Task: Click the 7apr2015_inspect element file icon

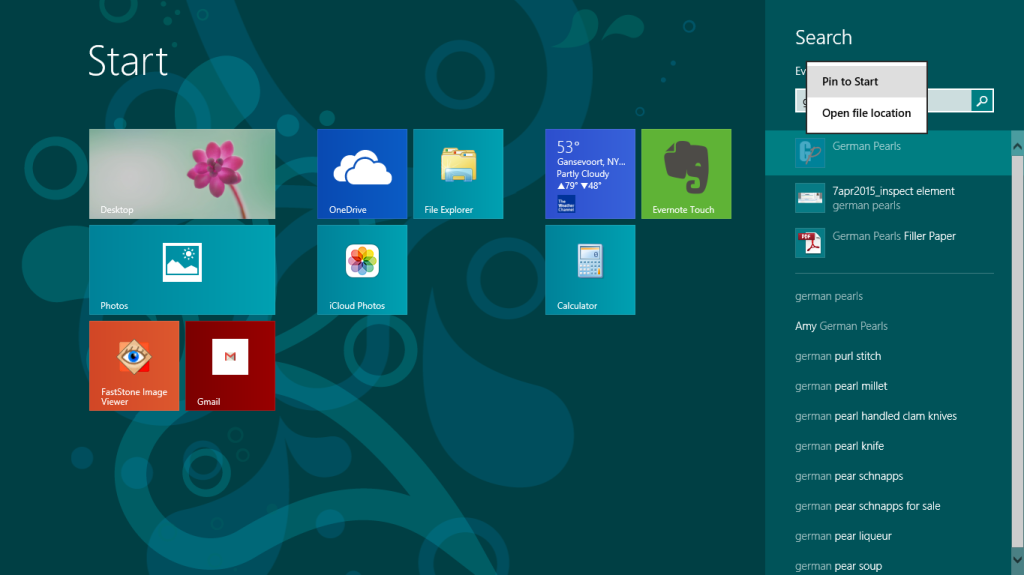Action: click(x=810, y=198)
